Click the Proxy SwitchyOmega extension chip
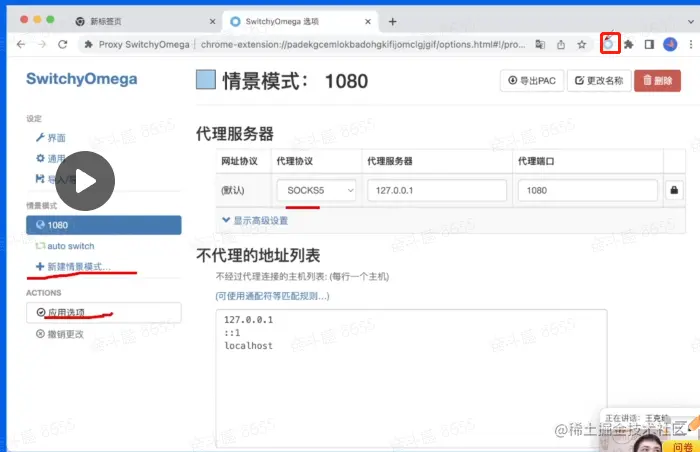The image size is (700, 452). [138, 44]
